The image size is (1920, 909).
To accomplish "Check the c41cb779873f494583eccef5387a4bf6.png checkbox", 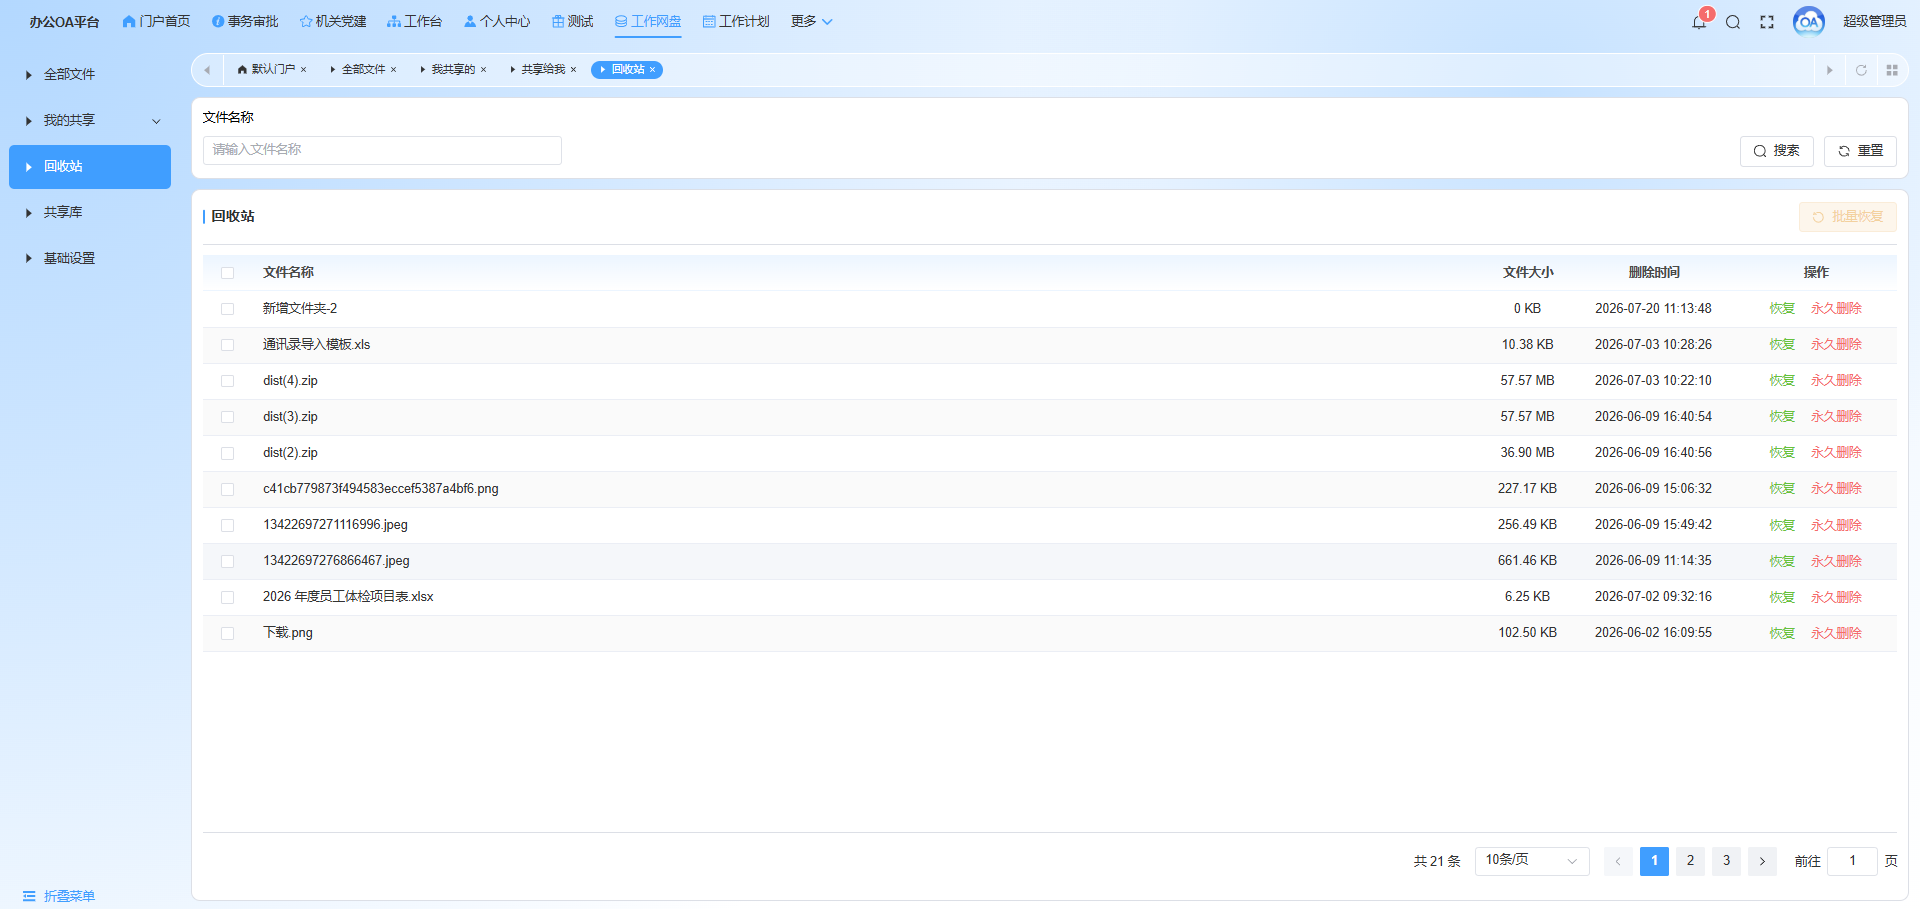I will (227, 489).
